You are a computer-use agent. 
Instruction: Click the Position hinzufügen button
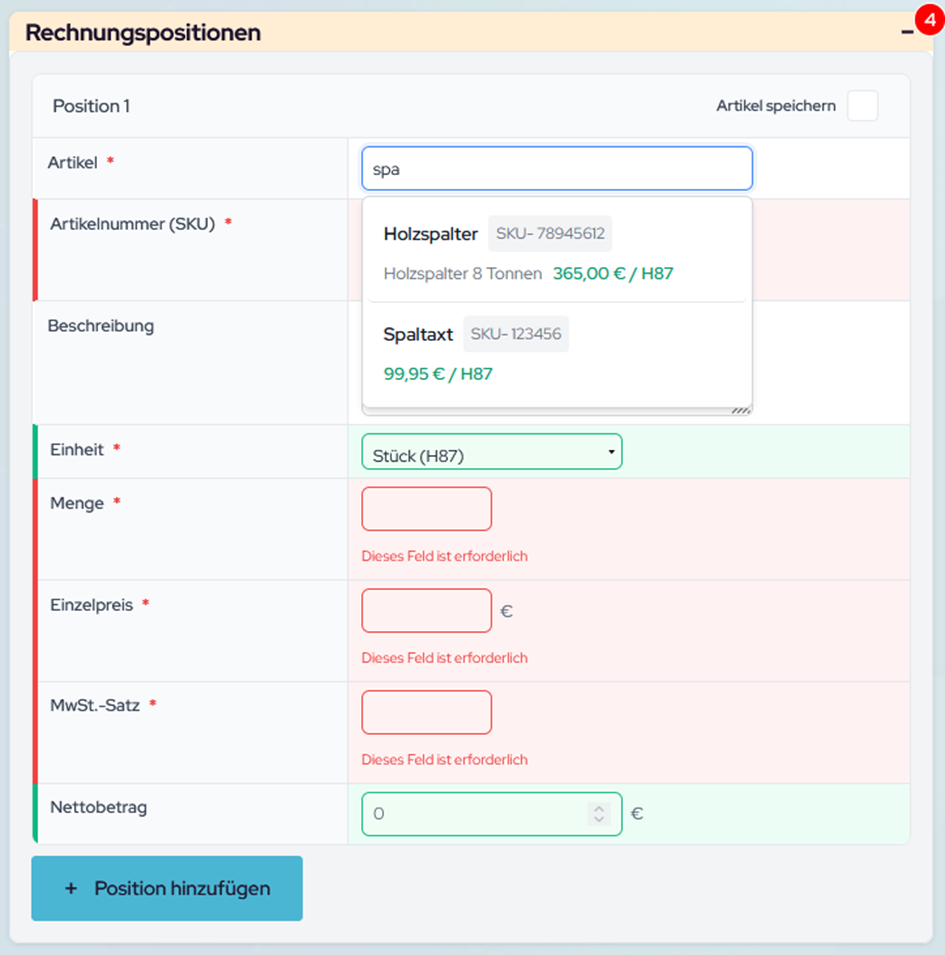click(x=167, y=888)
